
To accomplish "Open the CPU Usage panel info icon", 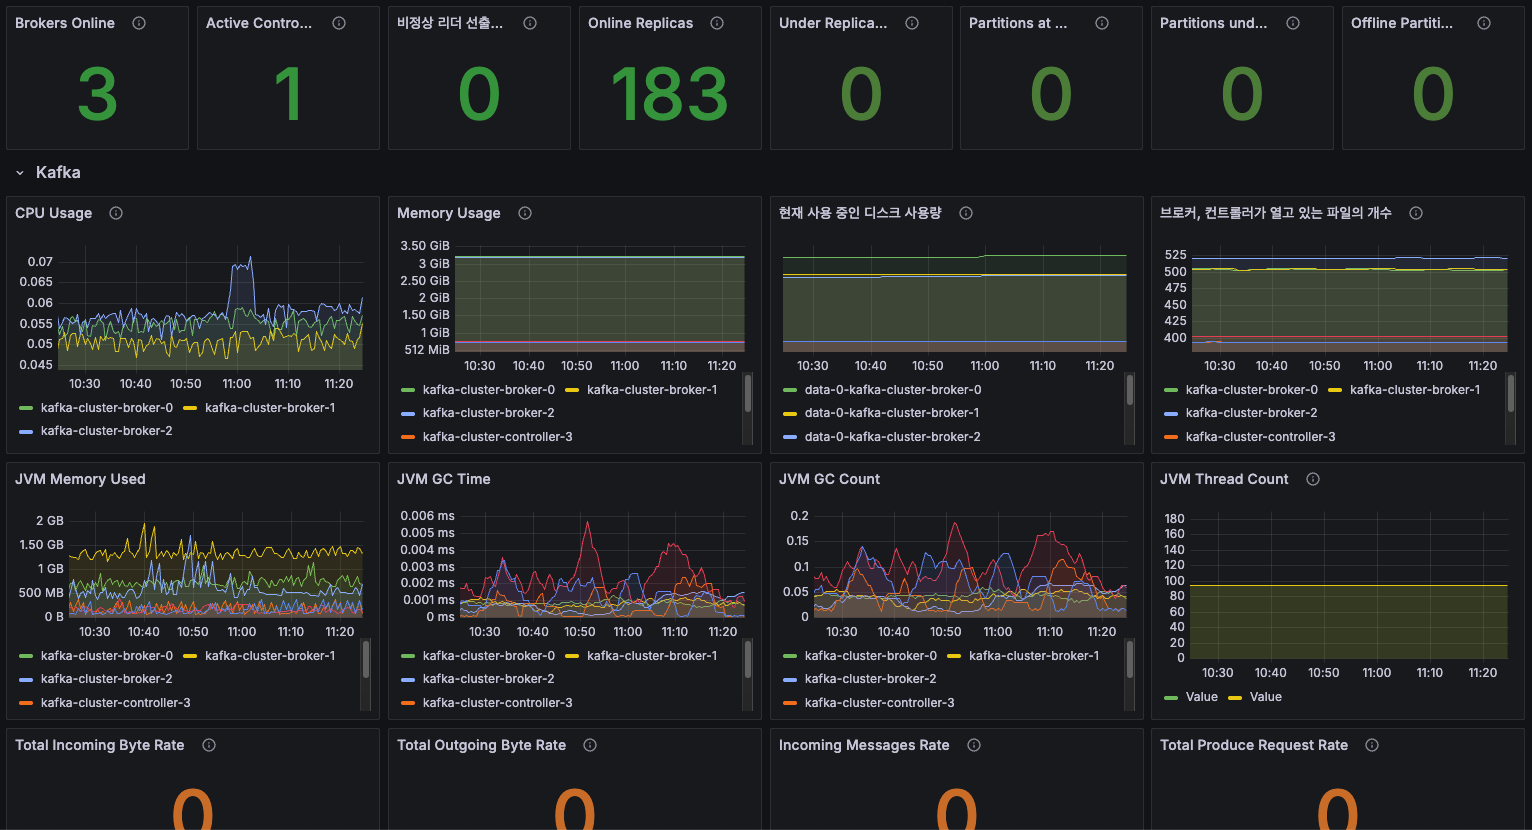I will click(x=116, y=213).
